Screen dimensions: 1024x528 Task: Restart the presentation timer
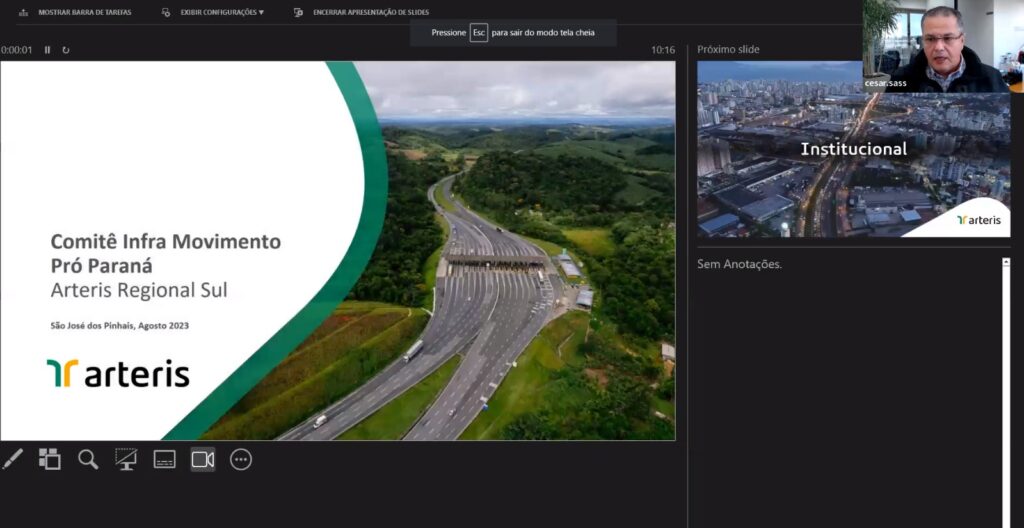tap(66, 50)
